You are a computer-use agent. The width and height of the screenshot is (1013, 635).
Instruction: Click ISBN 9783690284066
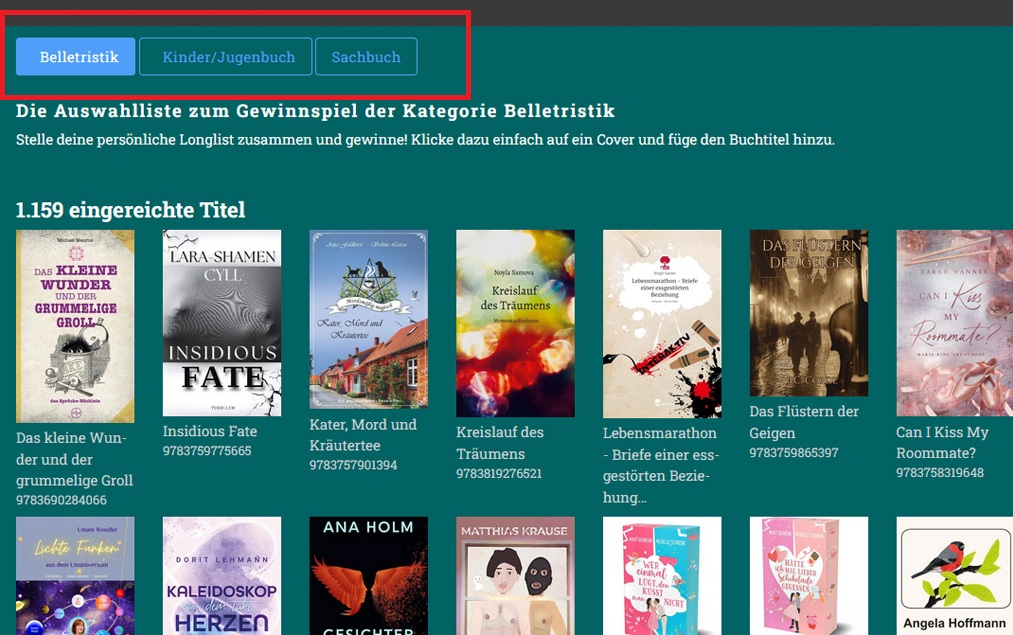tap(61, 500)
